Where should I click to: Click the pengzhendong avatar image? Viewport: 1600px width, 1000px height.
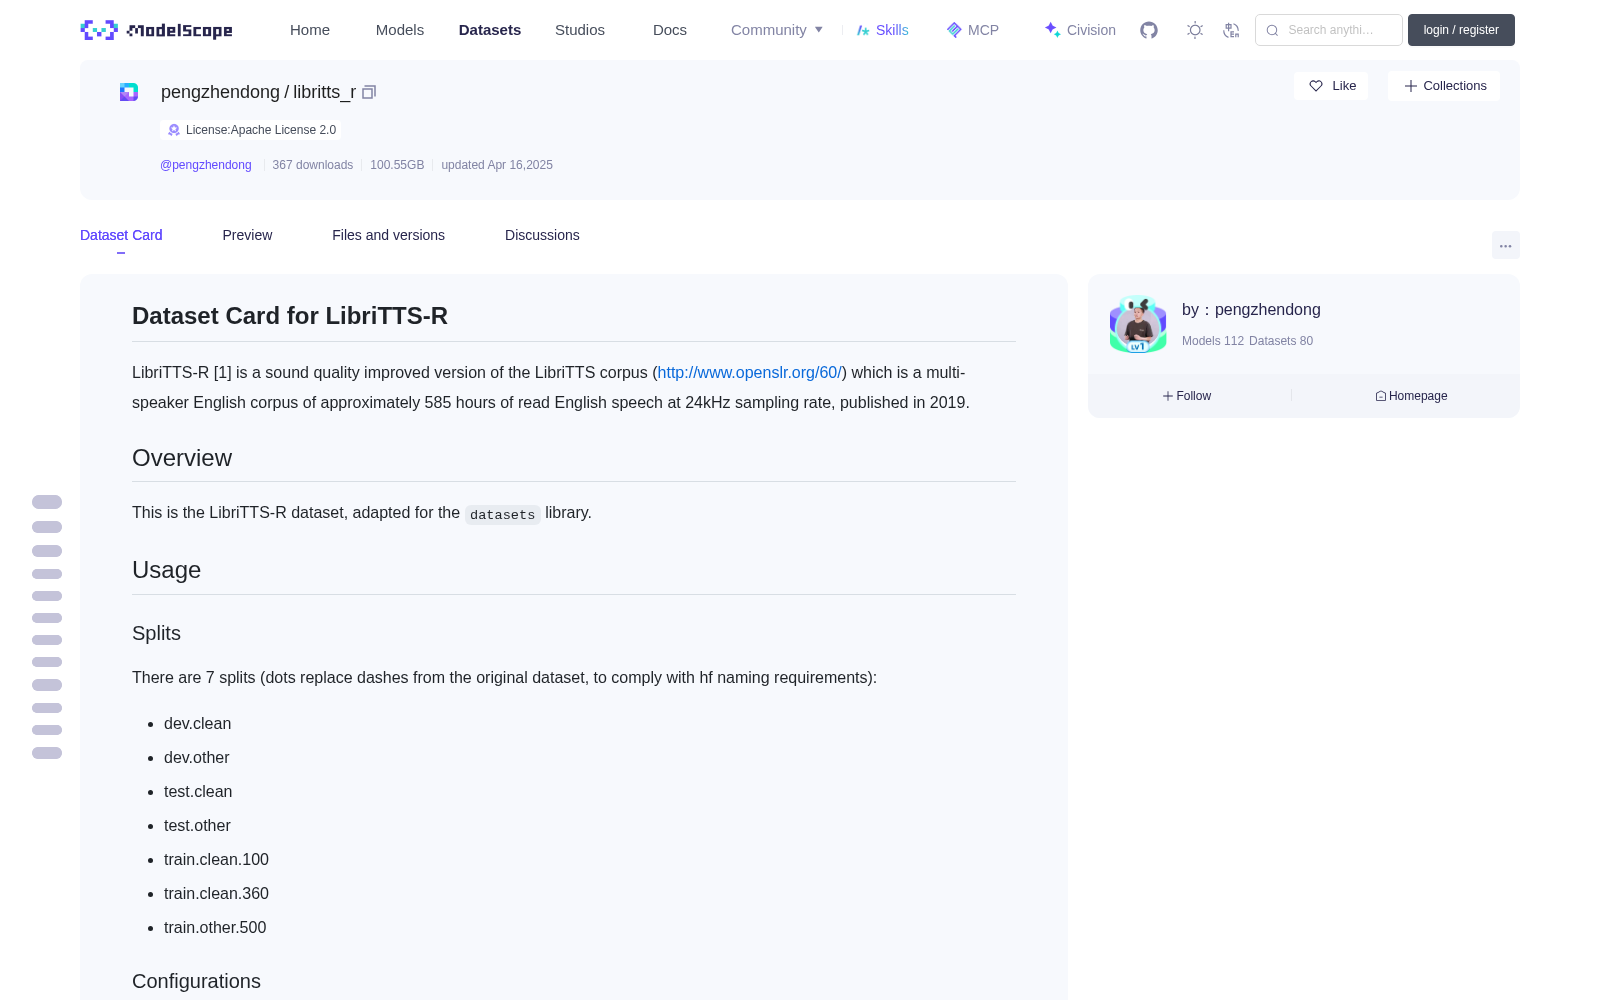(1138, 325)
